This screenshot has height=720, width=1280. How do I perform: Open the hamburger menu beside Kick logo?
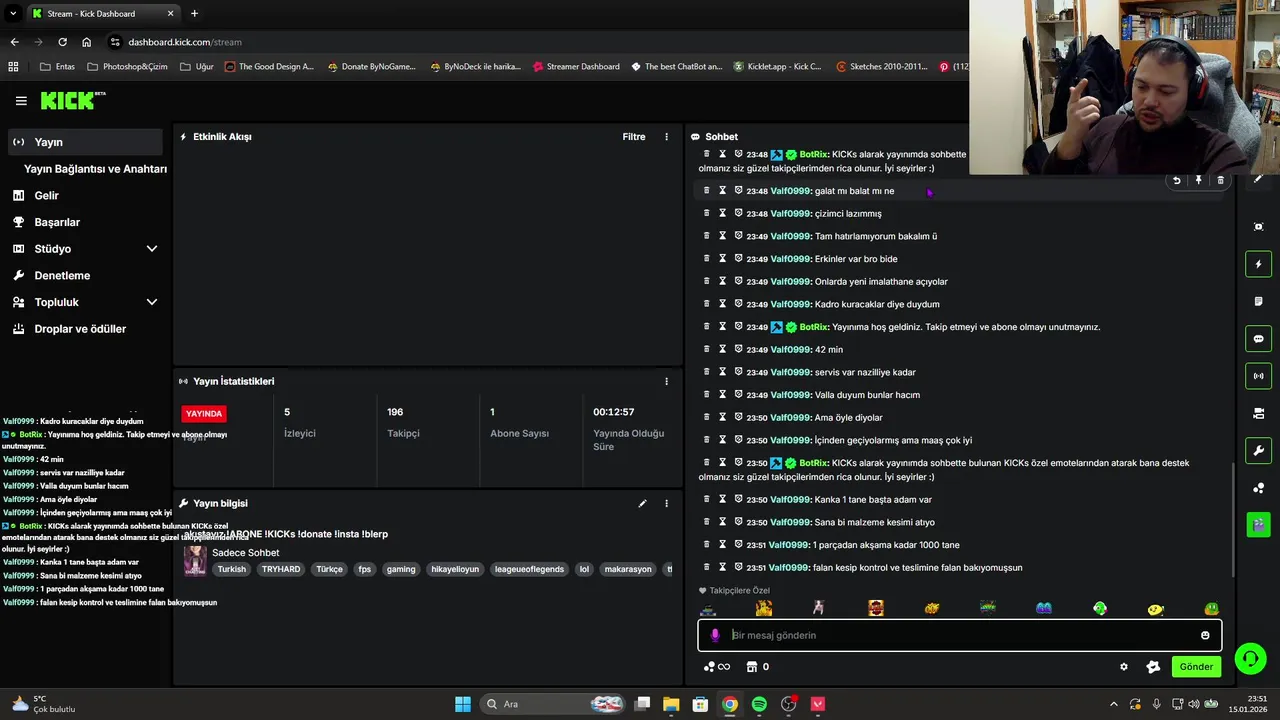pos(21,101)
